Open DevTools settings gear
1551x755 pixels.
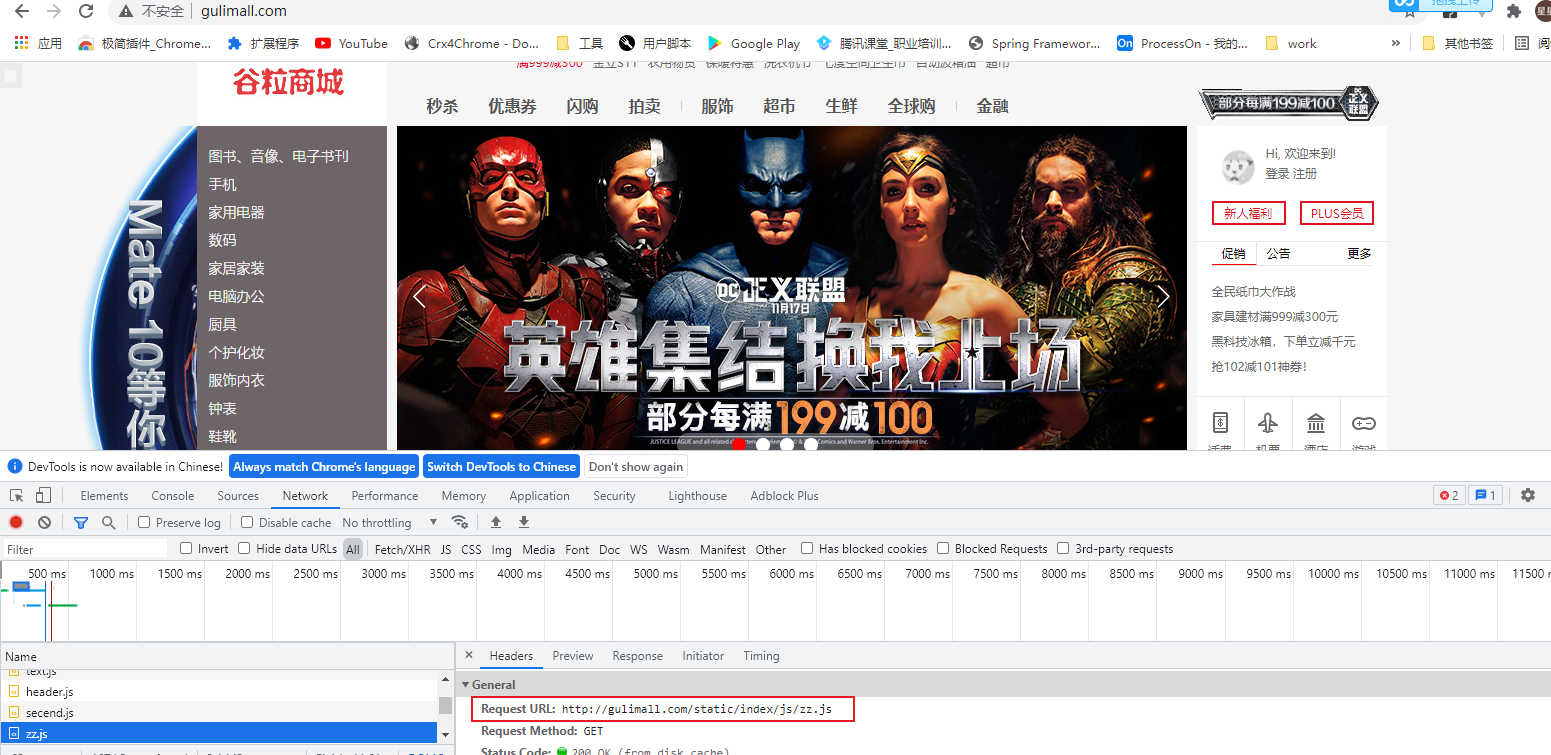coord(1527,495)
